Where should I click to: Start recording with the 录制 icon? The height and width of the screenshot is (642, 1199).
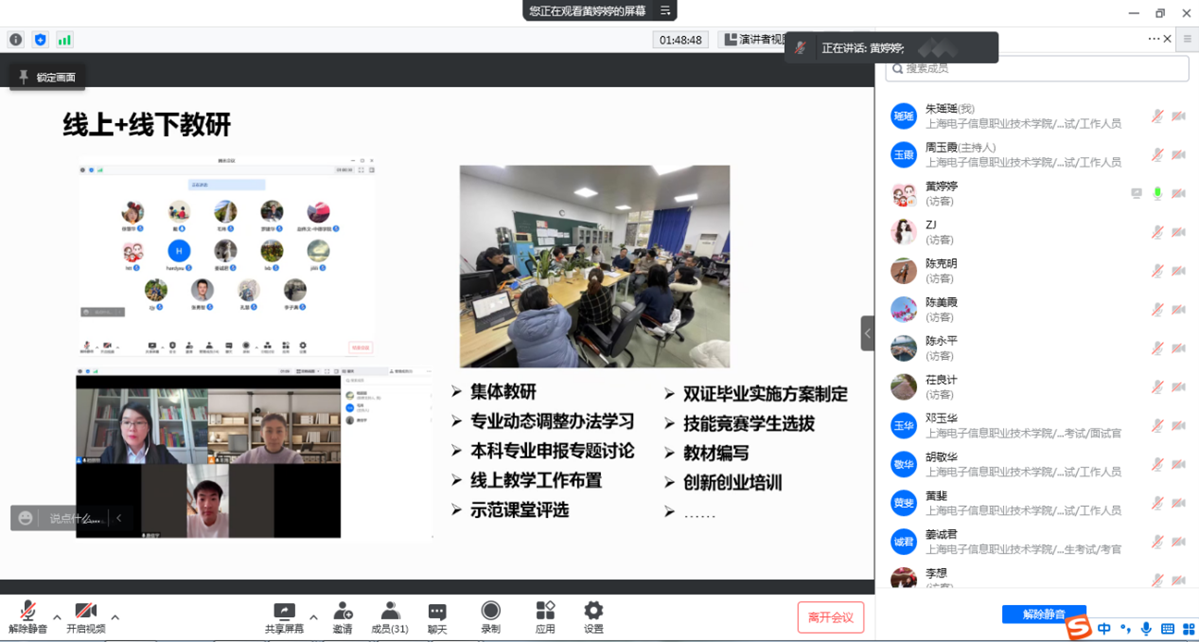tap(490, 611)
